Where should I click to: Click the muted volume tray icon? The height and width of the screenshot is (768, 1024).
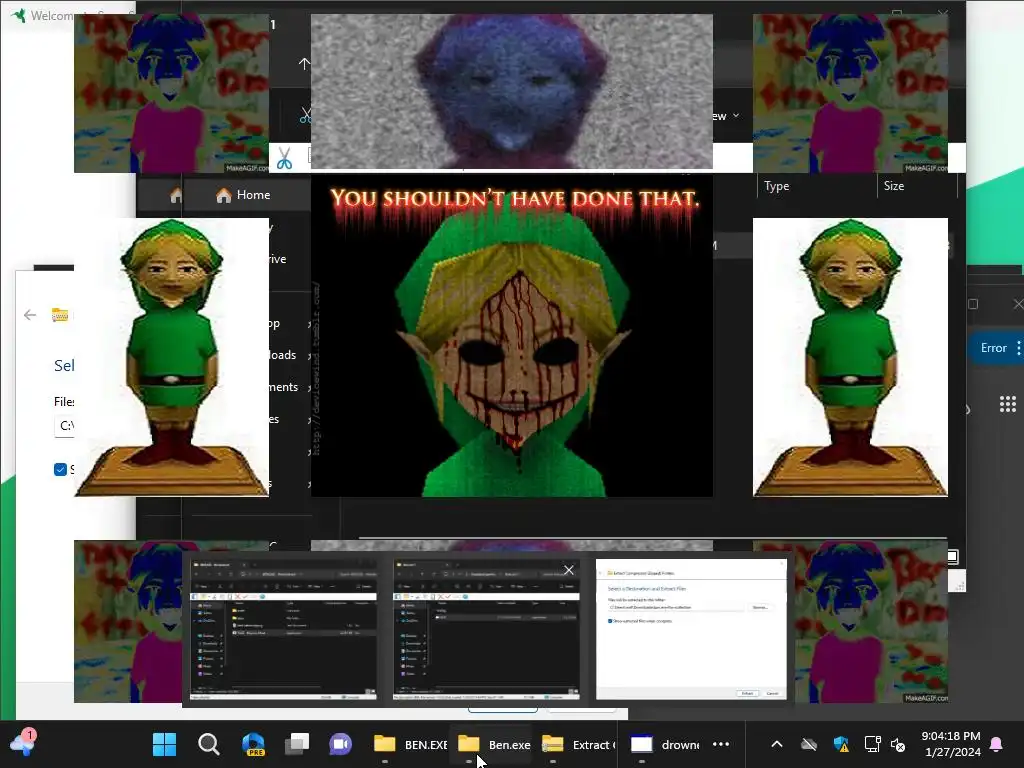click(898, 744)
